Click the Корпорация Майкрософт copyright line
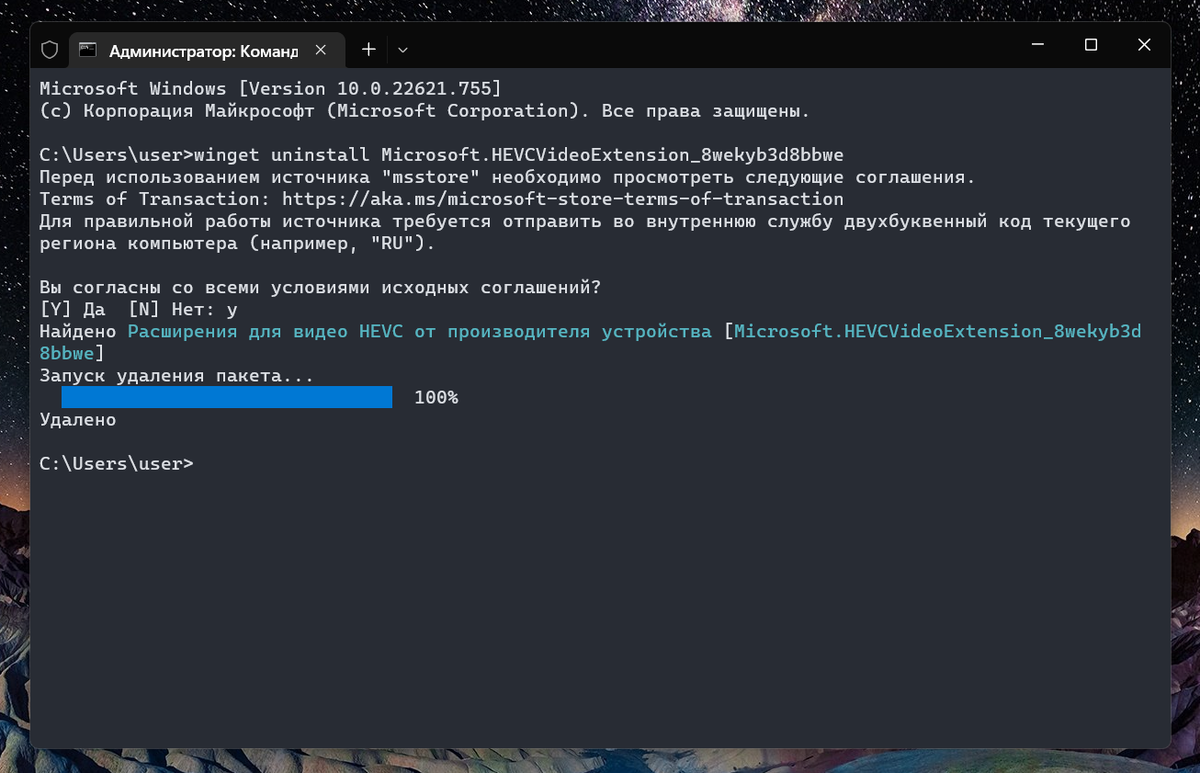Viewport: 1200px width, 773px height. click(424, 111)
